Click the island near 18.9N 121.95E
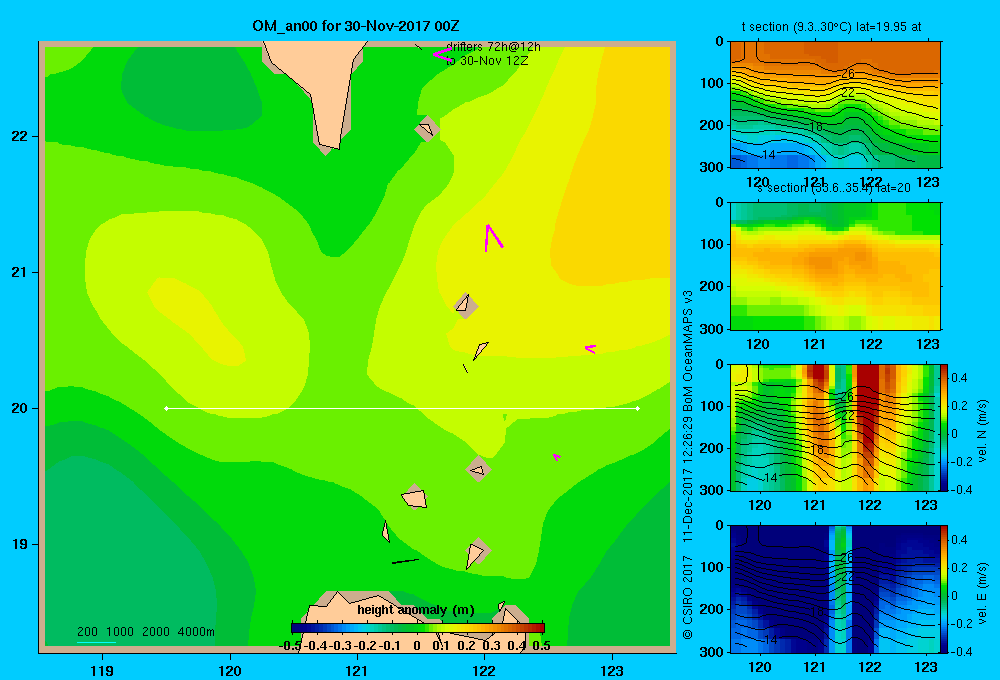This screenshot has height=680, width=1000. coord(476,552)
